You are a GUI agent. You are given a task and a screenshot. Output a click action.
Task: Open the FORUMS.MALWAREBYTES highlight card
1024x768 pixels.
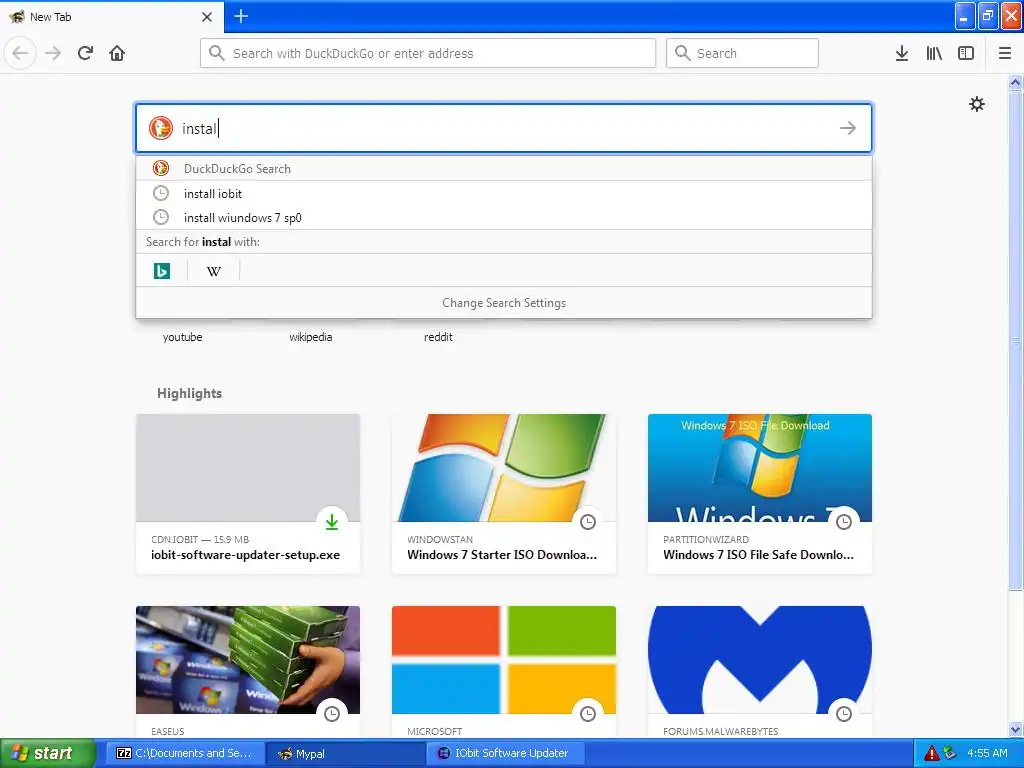pyautogui.click(x=760, y=672)
